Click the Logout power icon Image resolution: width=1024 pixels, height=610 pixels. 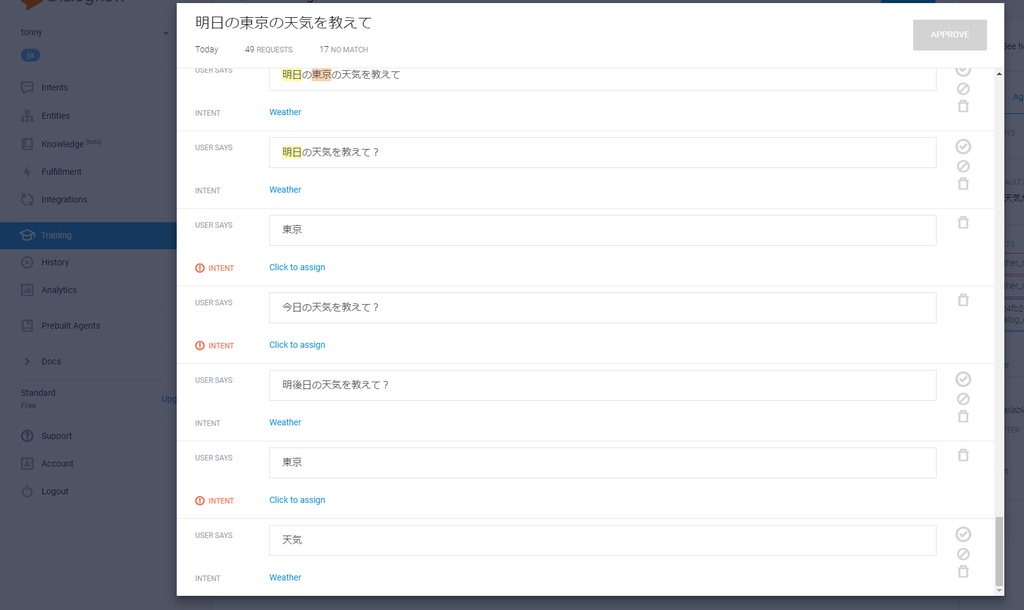[x=27, y=491]
